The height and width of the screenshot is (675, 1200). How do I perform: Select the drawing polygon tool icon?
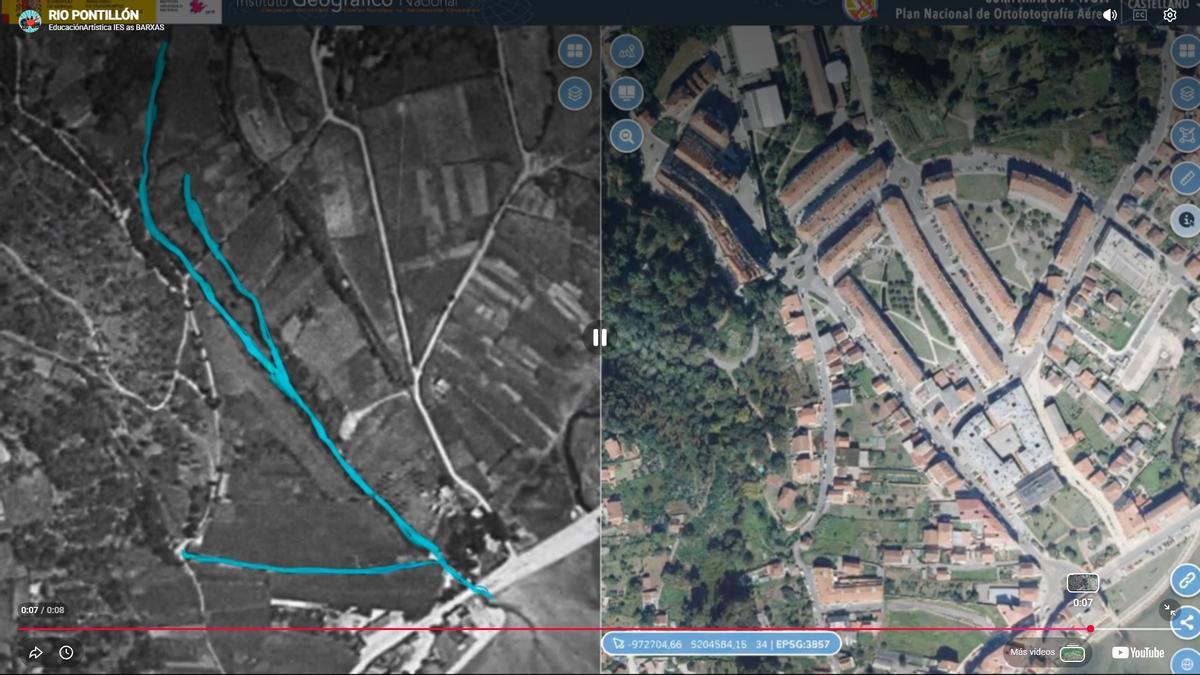pyautogui.click(x=1186, y=136)
